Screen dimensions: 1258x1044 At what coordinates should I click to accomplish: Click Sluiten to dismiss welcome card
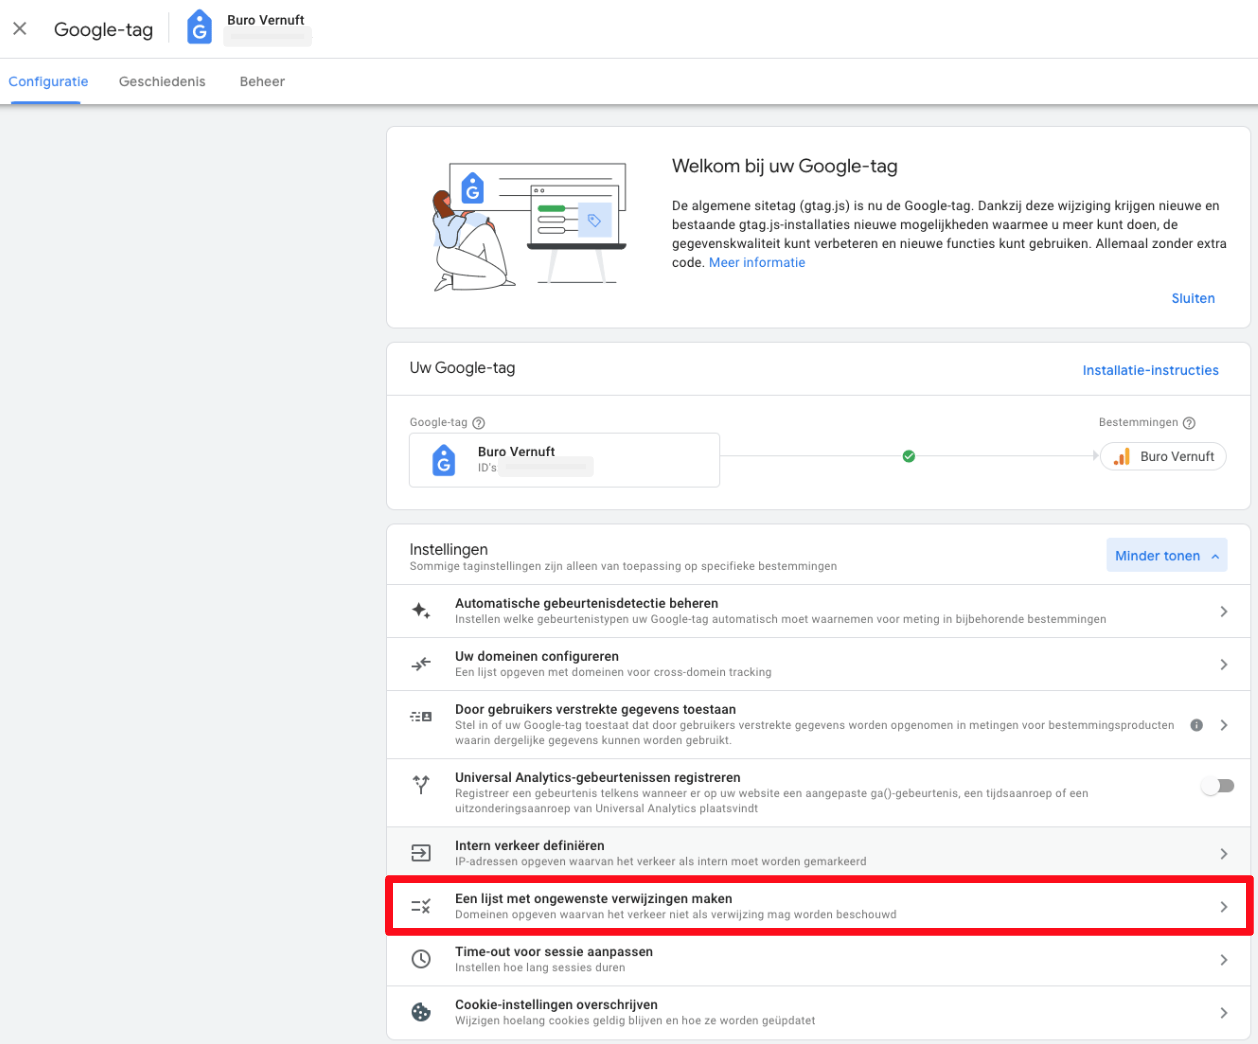tap(1193, 298)
